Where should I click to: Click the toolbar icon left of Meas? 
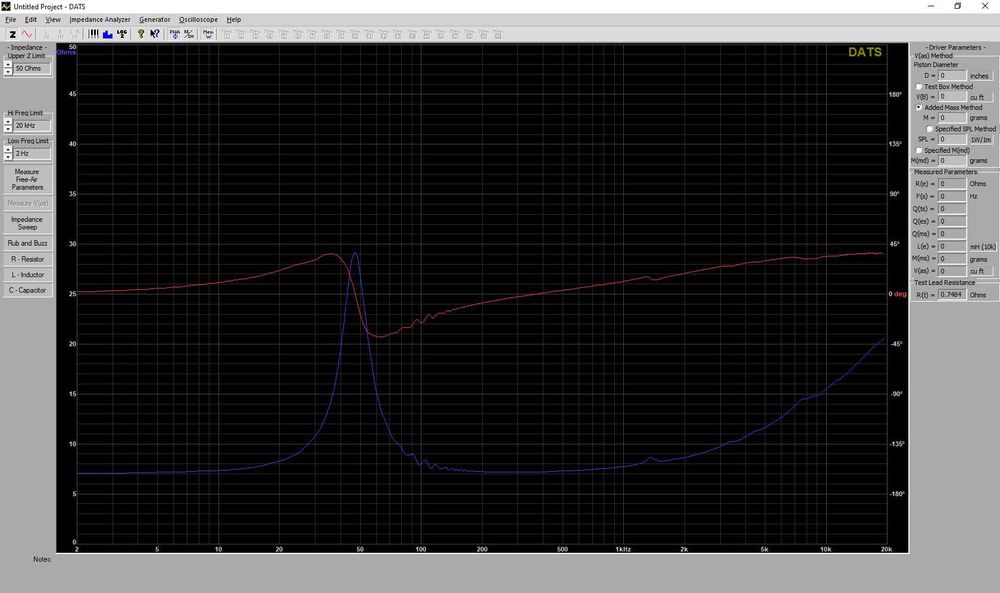click(189, 34)
